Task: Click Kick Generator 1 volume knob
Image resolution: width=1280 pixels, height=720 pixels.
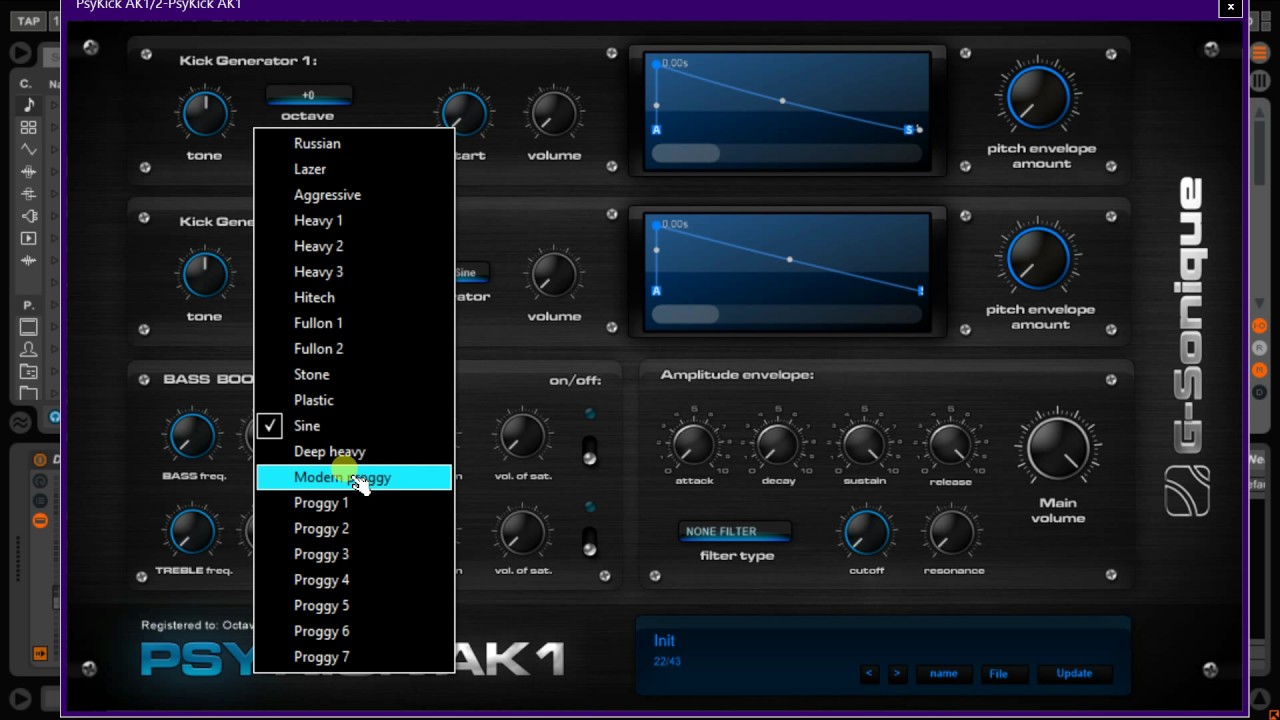Action: click(x=554, y=113)
